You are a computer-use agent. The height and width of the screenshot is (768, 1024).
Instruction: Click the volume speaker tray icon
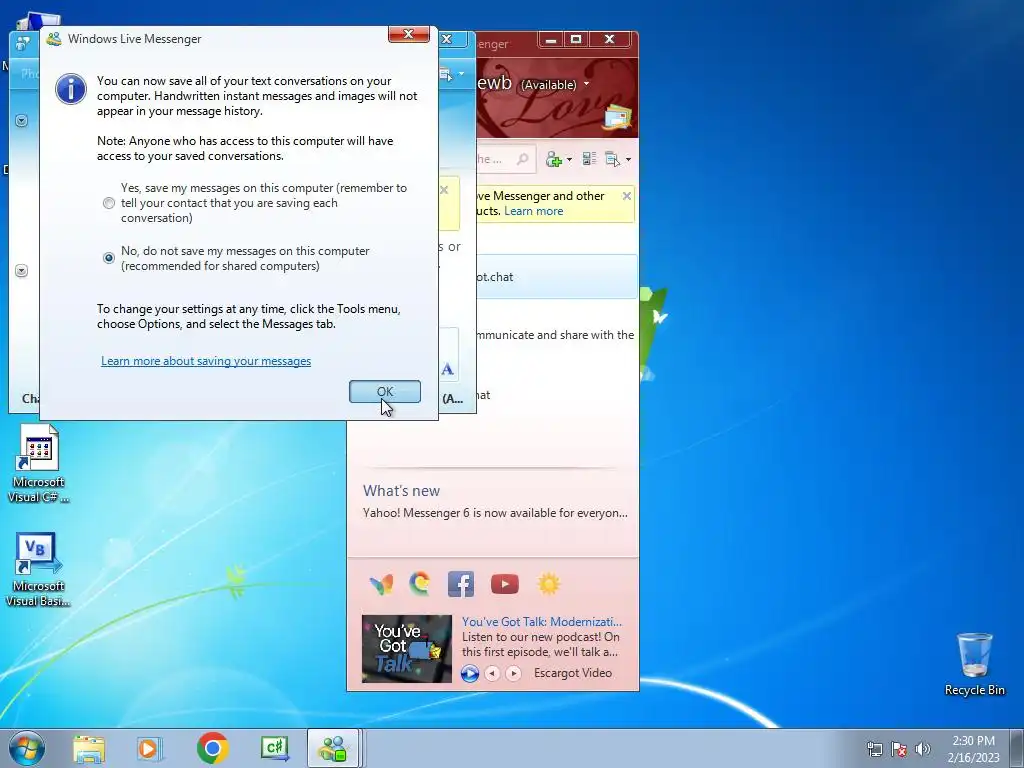[x=923, y=749]
